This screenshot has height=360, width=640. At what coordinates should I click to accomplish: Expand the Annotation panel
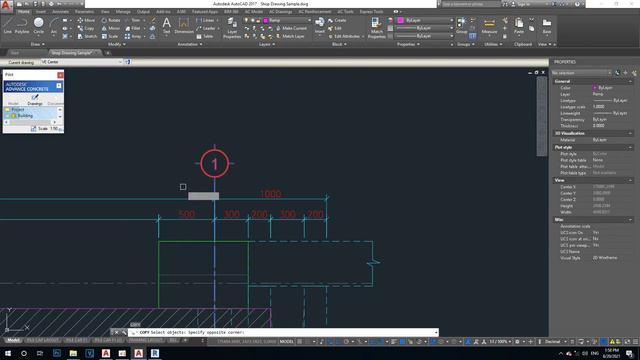[x=190, y=44]
